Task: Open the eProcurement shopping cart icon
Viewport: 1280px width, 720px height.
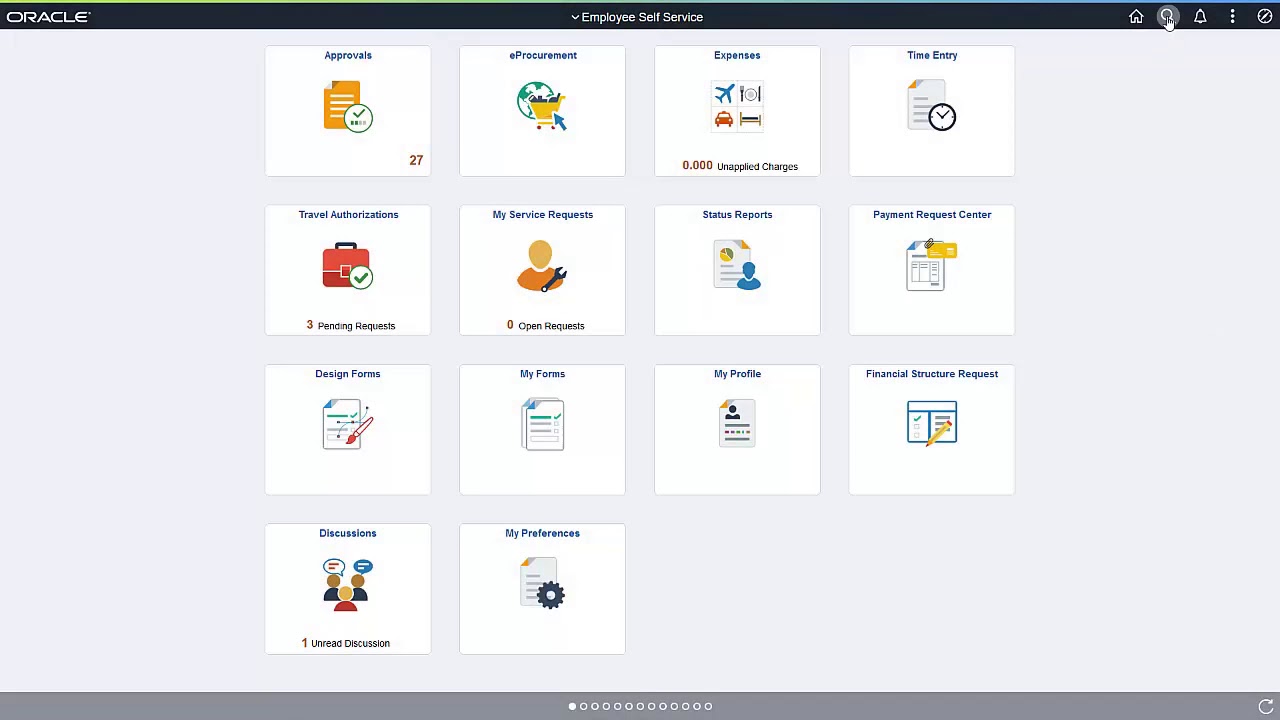Action: coord(542,106)
